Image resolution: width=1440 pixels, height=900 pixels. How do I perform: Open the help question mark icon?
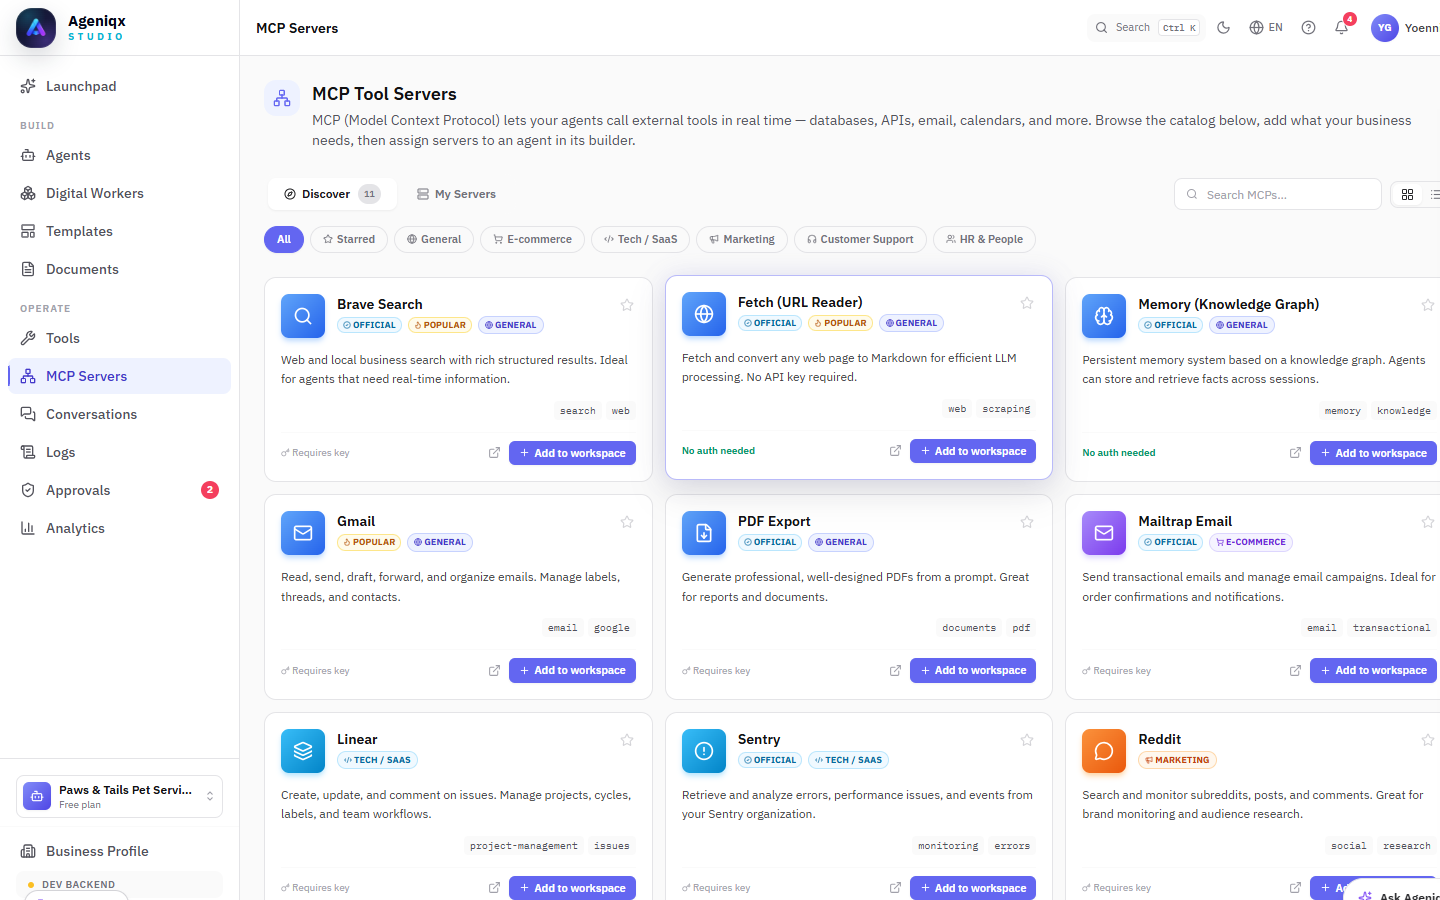[x=1308, y=28]
